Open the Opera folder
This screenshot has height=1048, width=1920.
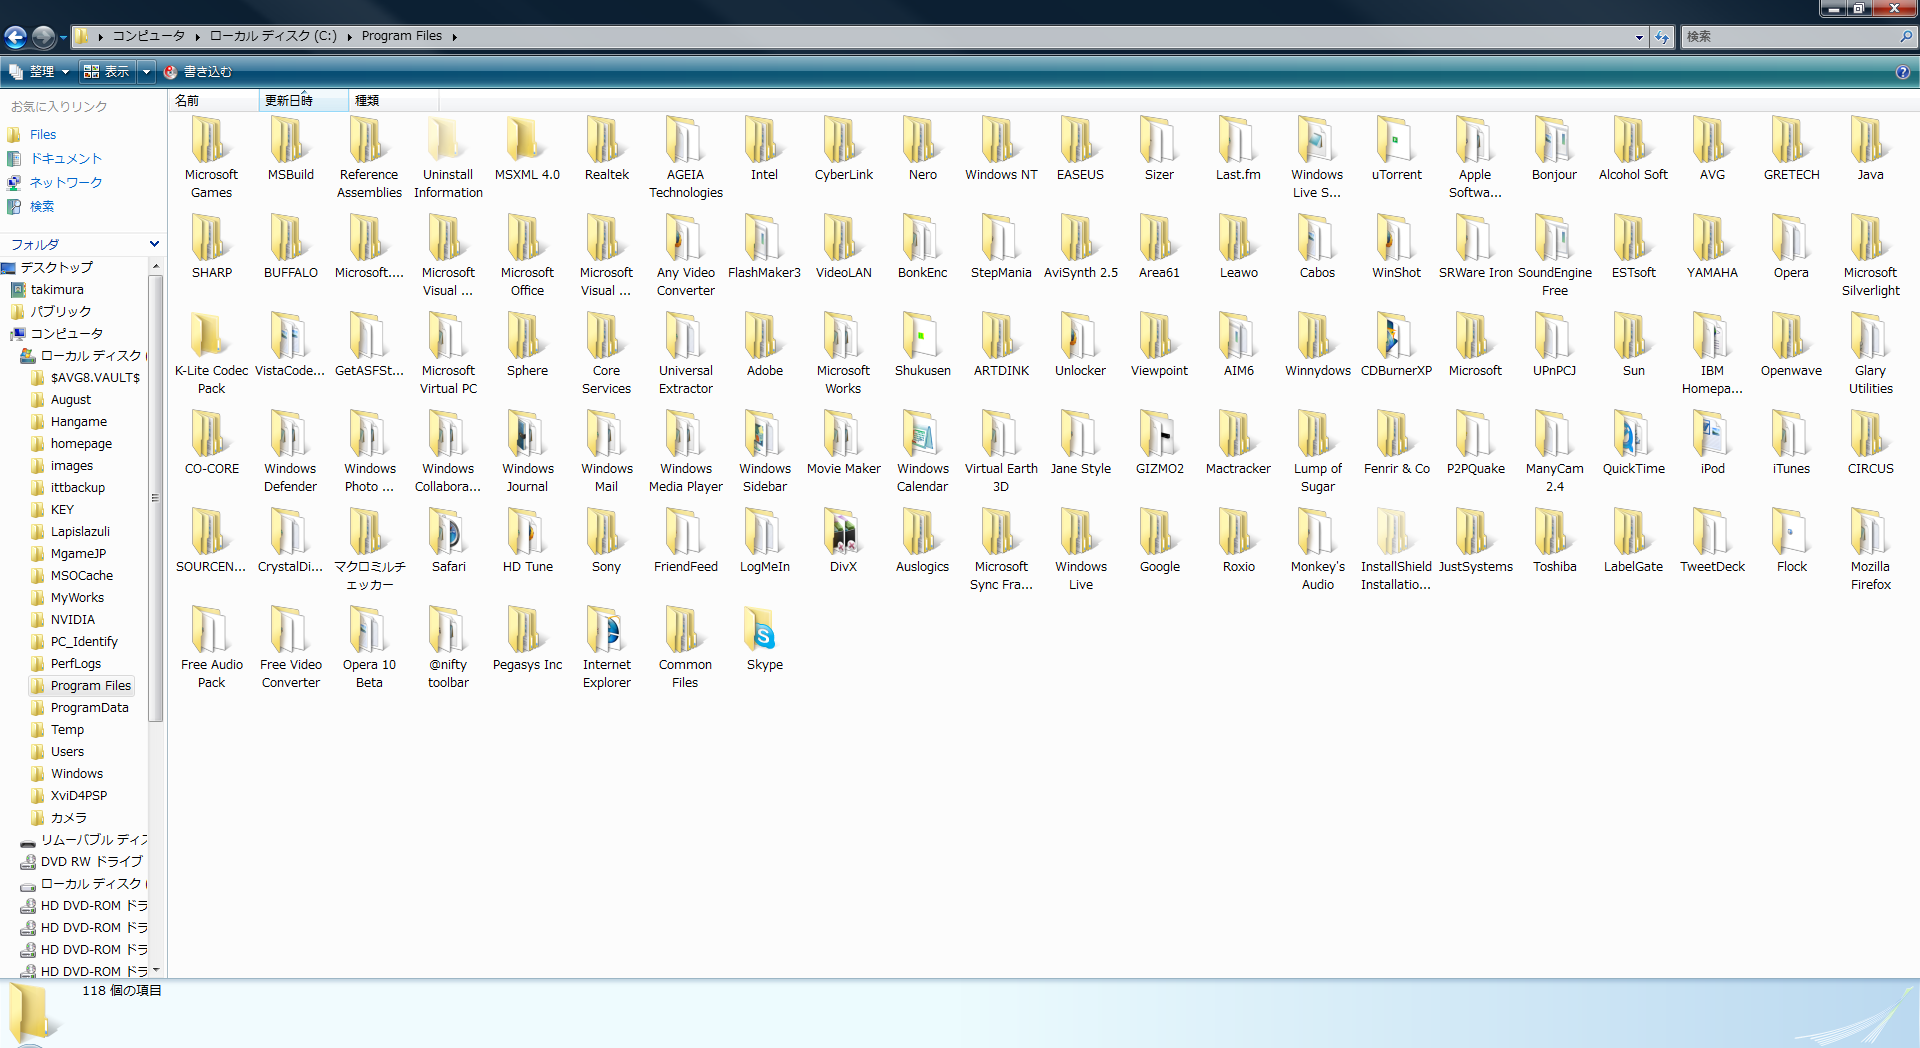coord(1791,247)
